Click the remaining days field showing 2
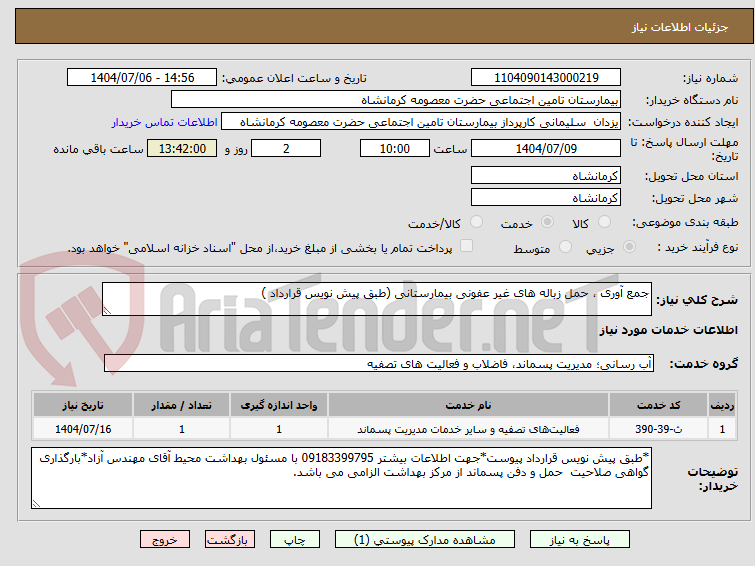The image size is (755, 566). point(286,148)
